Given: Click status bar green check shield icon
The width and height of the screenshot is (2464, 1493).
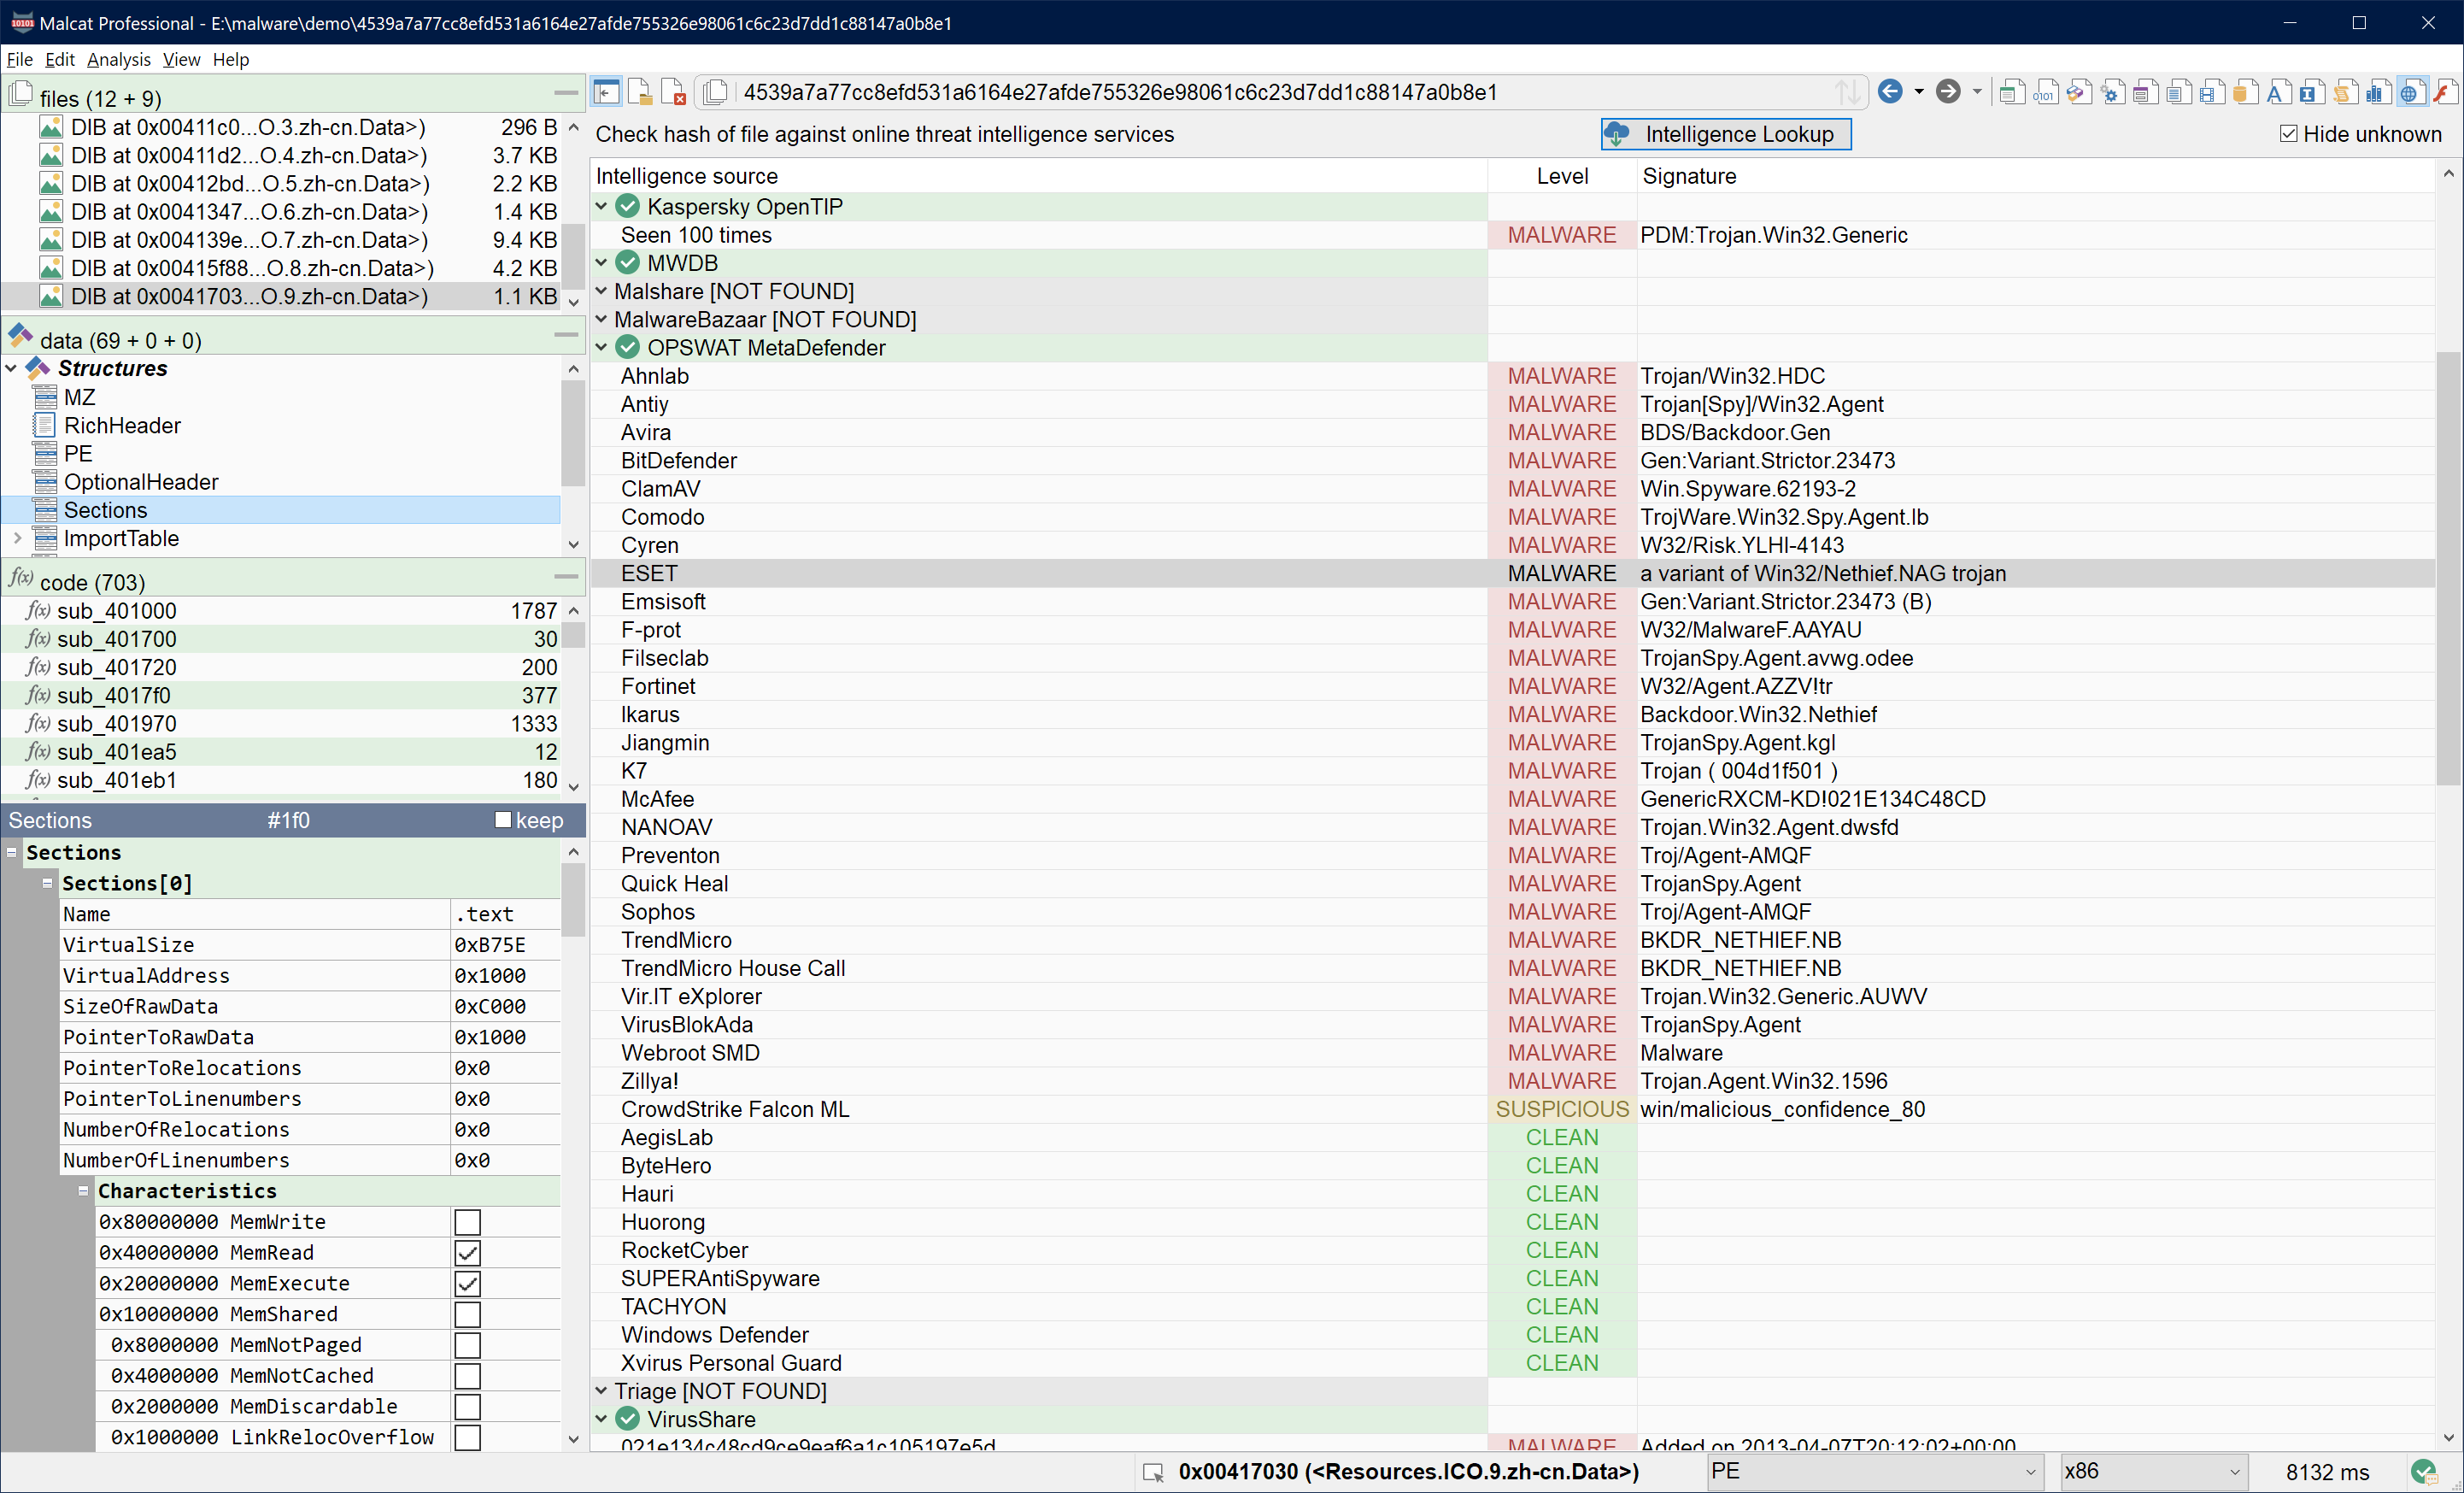Looking at the screenshot, I should [x=2424, y=1471].
